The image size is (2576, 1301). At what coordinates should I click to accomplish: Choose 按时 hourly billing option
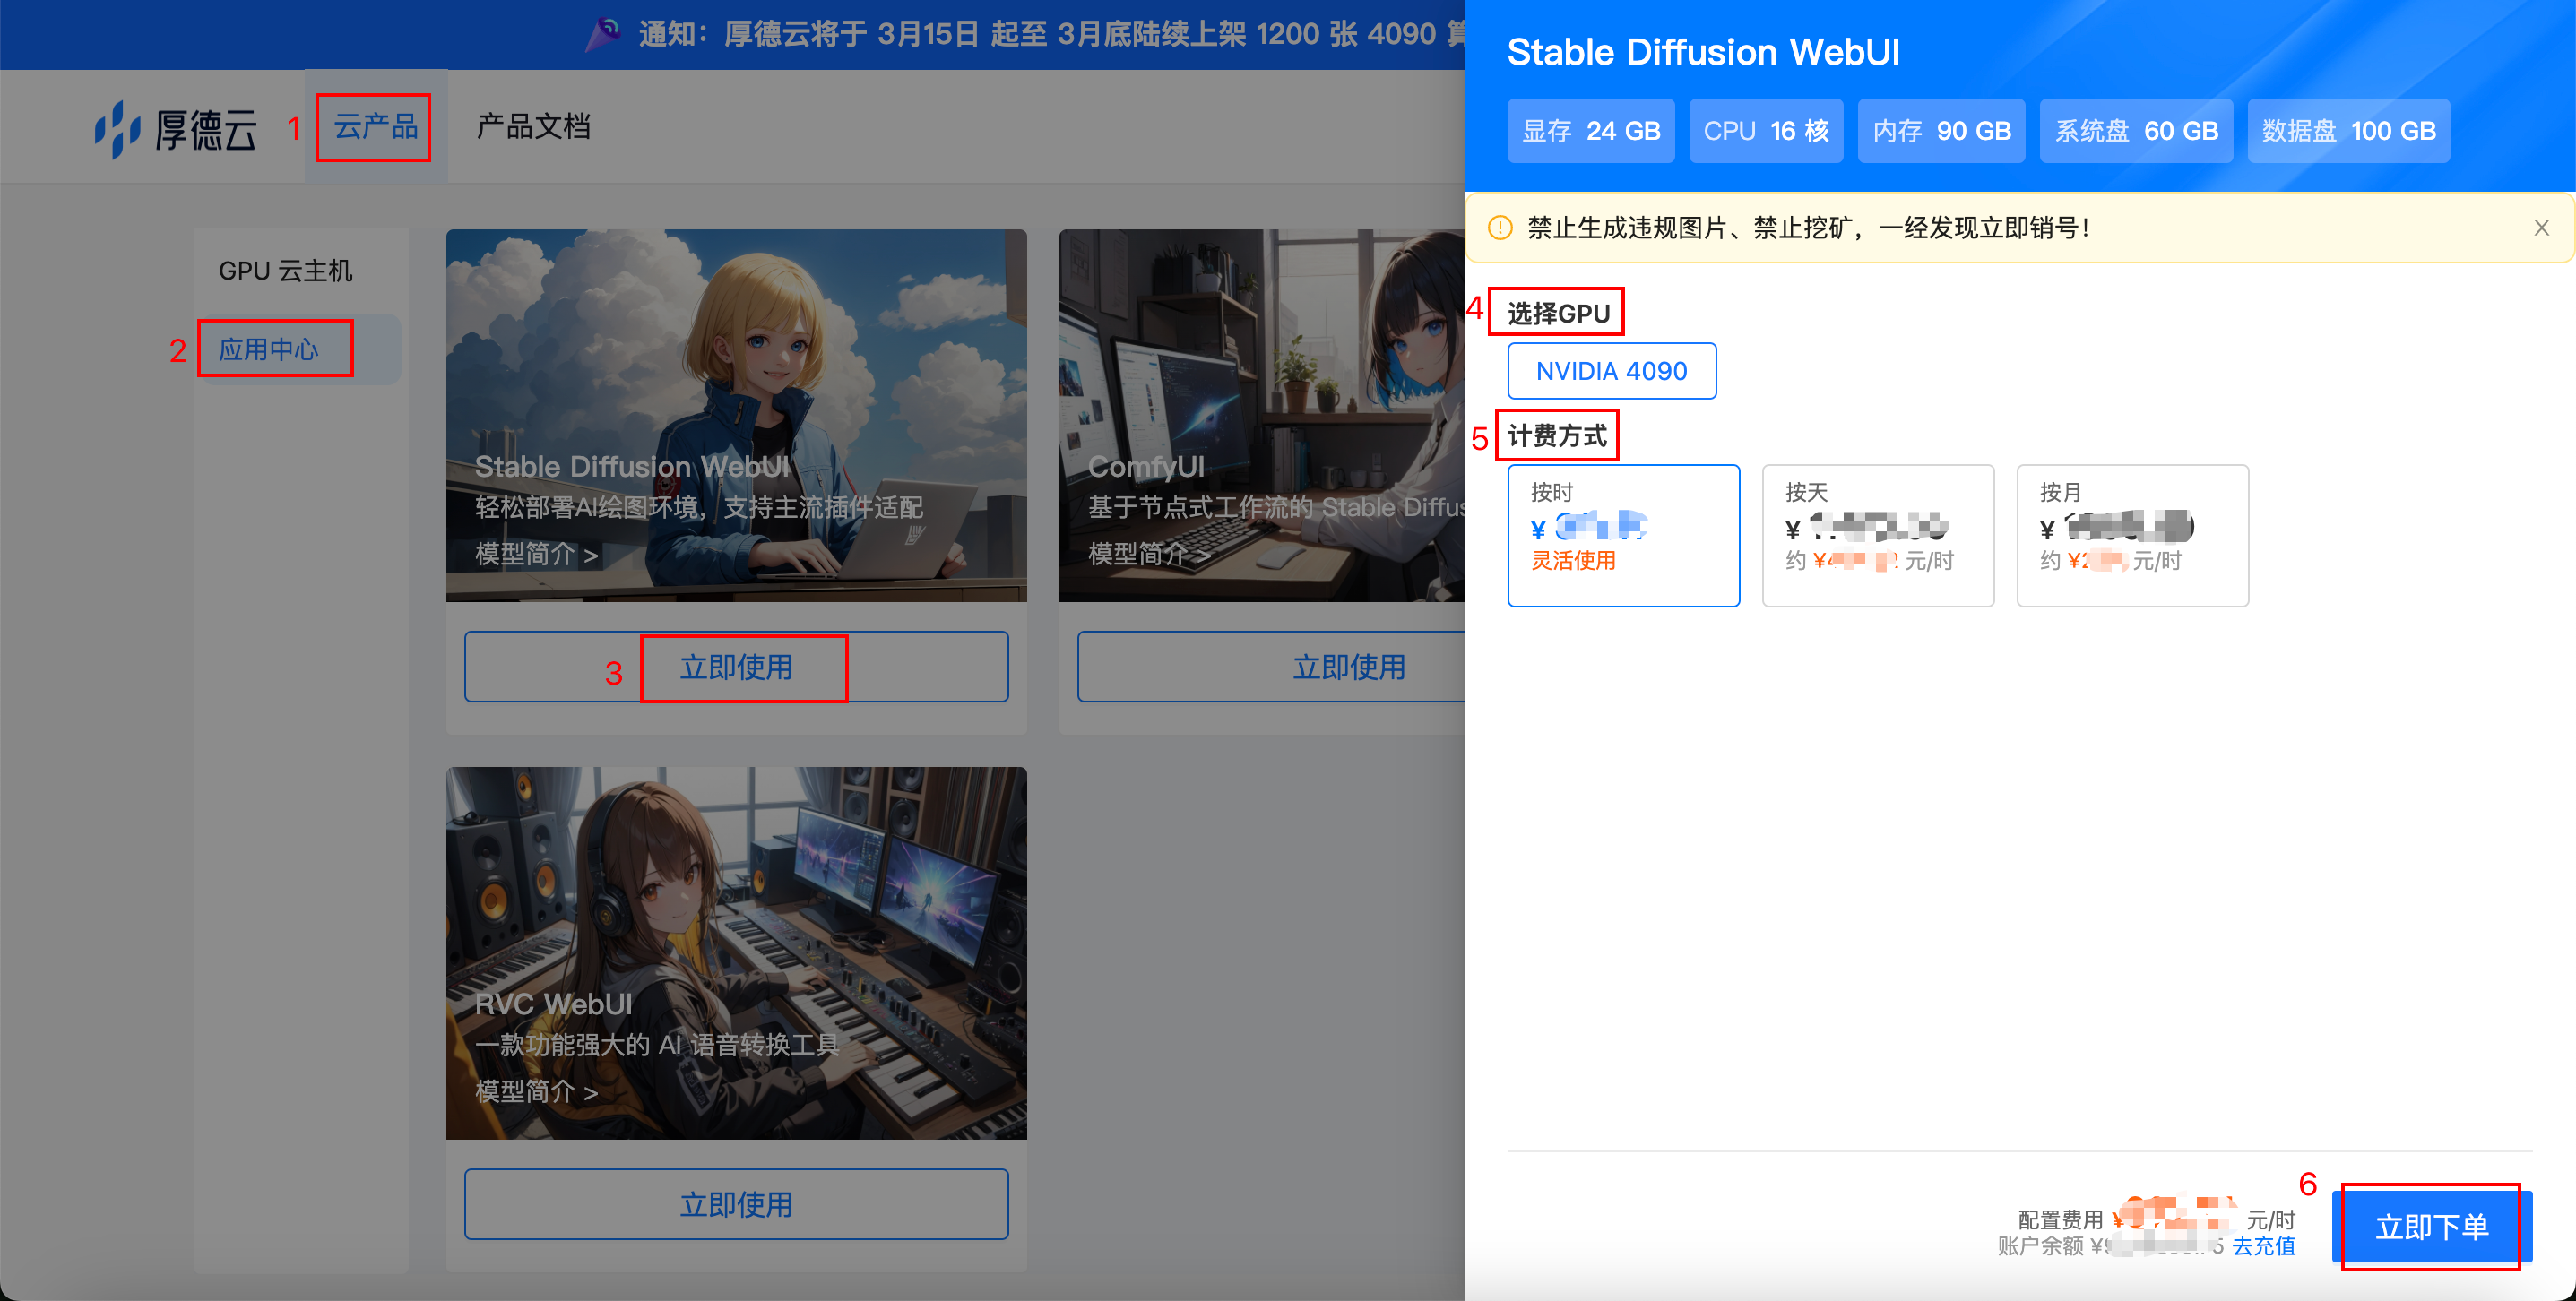(1622, 535)
